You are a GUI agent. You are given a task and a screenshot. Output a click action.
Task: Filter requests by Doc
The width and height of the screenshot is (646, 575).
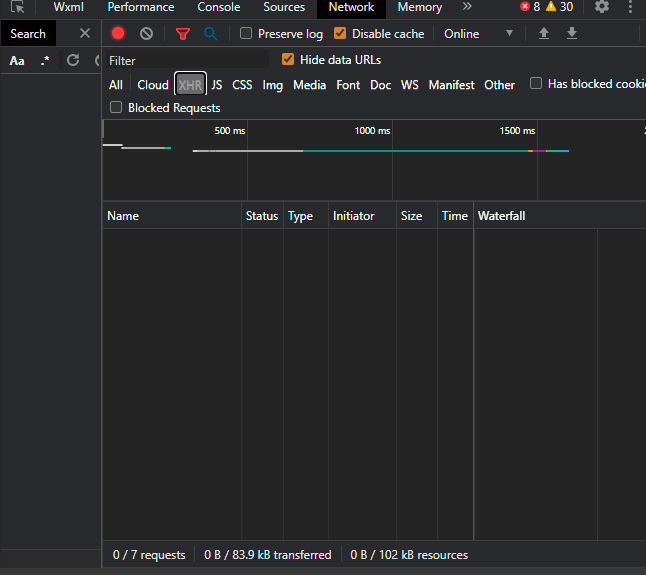coord(381,85)
